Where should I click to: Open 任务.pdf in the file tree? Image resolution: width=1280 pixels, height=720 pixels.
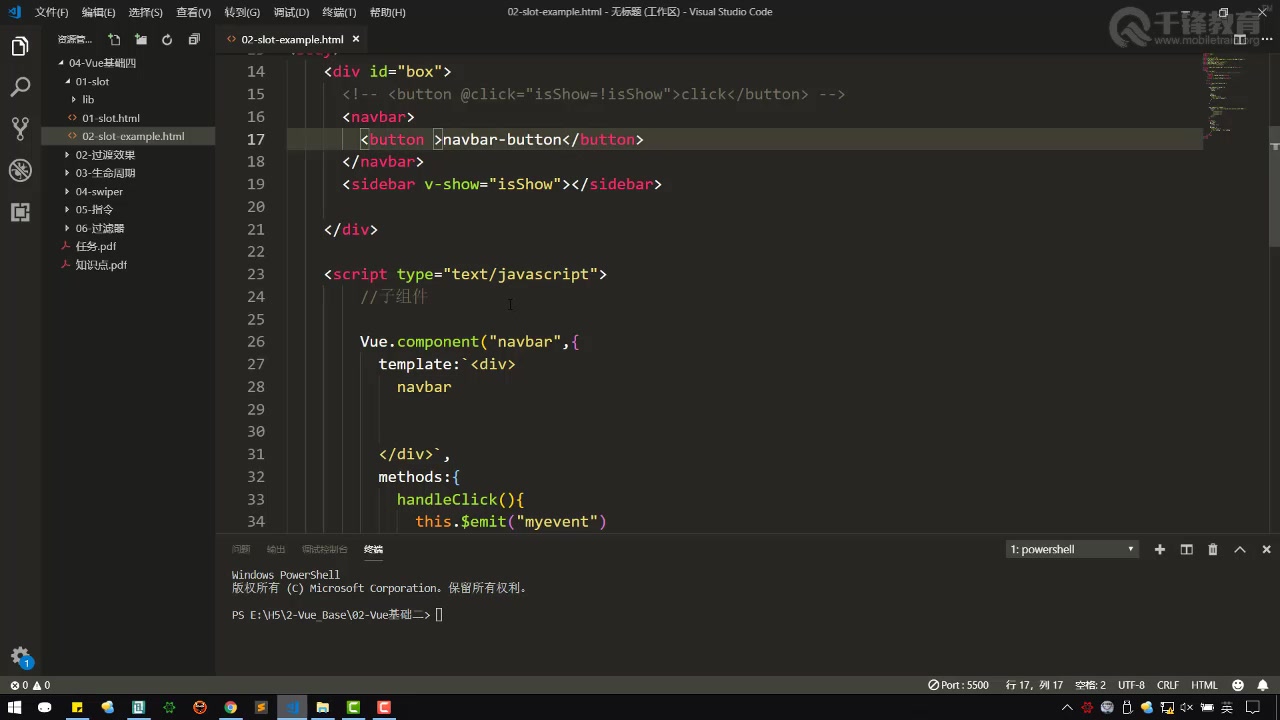(x=128, y=246)
